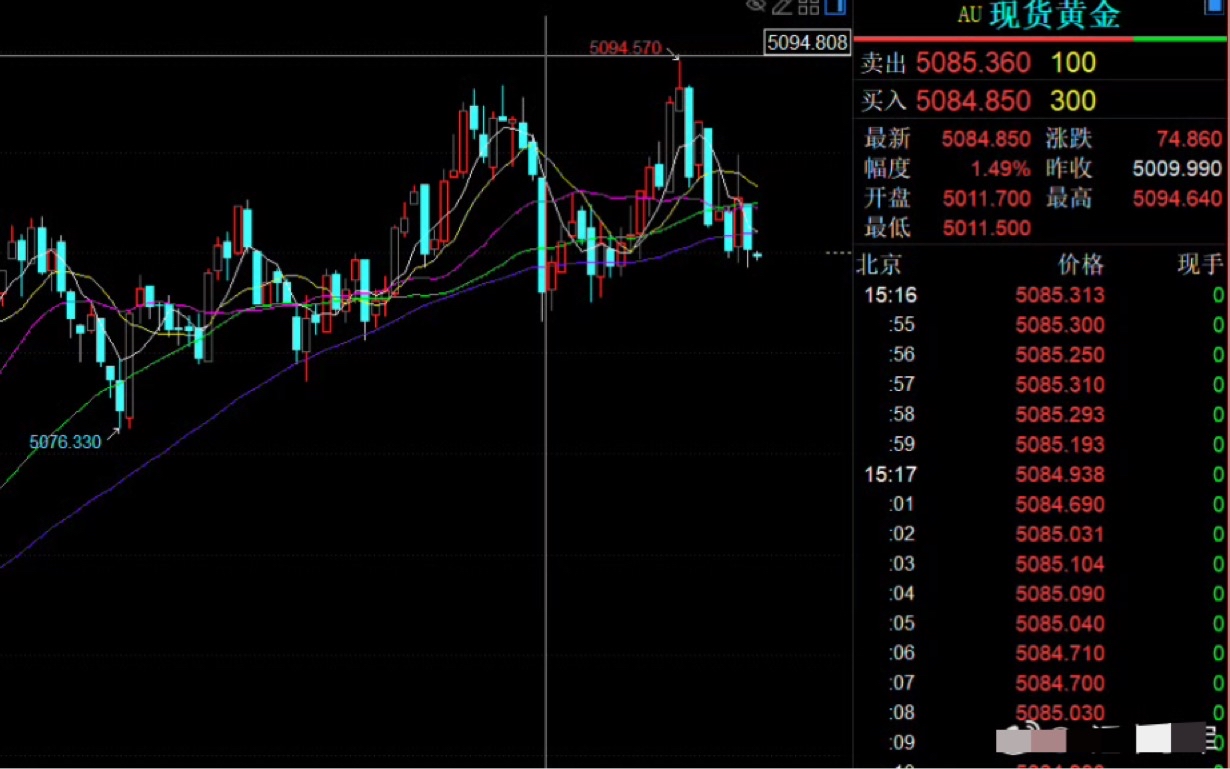The image size is (1230, 769).
Task: Click the 价格 column header
Action: (1081, 264)
